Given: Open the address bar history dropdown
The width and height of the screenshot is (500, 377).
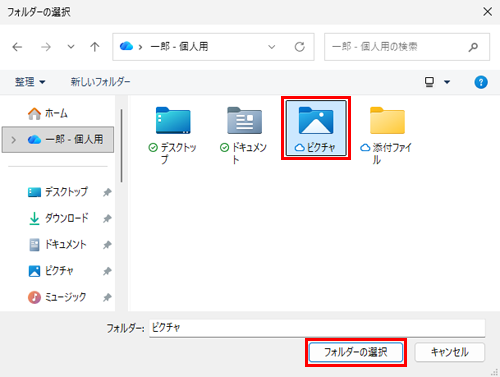Looking at the screenshot, I should coord(272,47).
